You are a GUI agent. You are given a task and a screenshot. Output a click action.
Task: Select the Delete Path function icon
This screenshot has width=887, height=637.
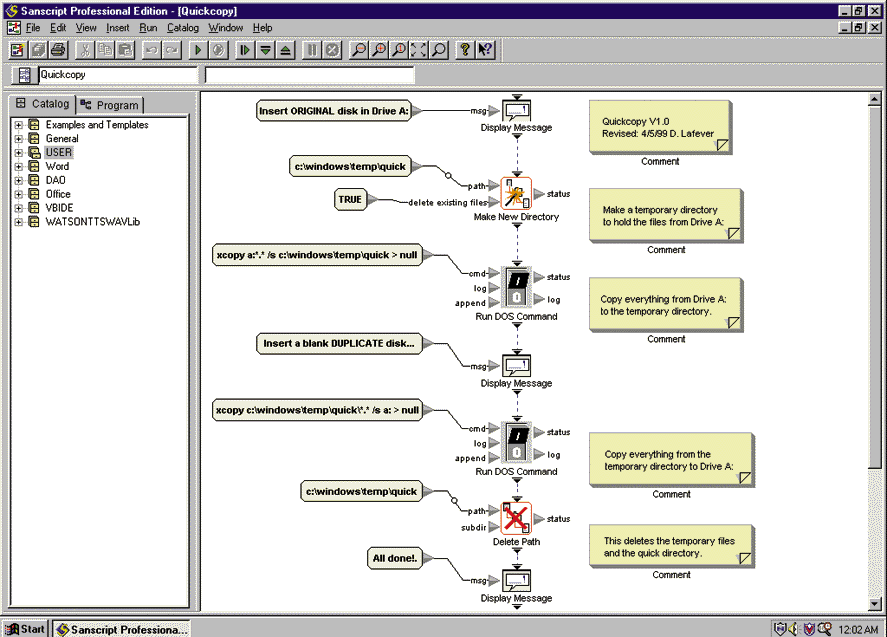pos(516,519)
